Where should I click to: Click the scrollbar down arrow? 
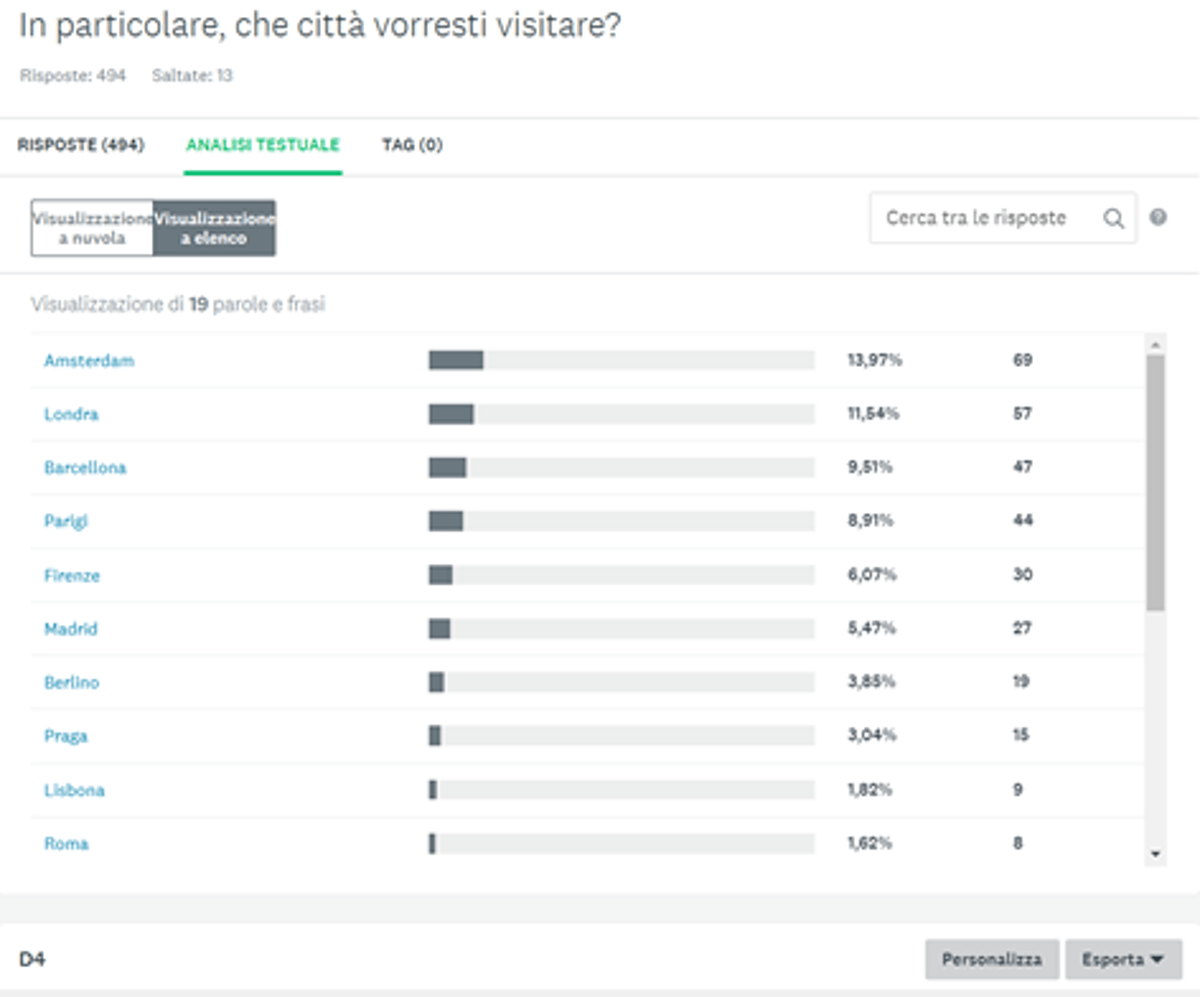point(1156,855)
